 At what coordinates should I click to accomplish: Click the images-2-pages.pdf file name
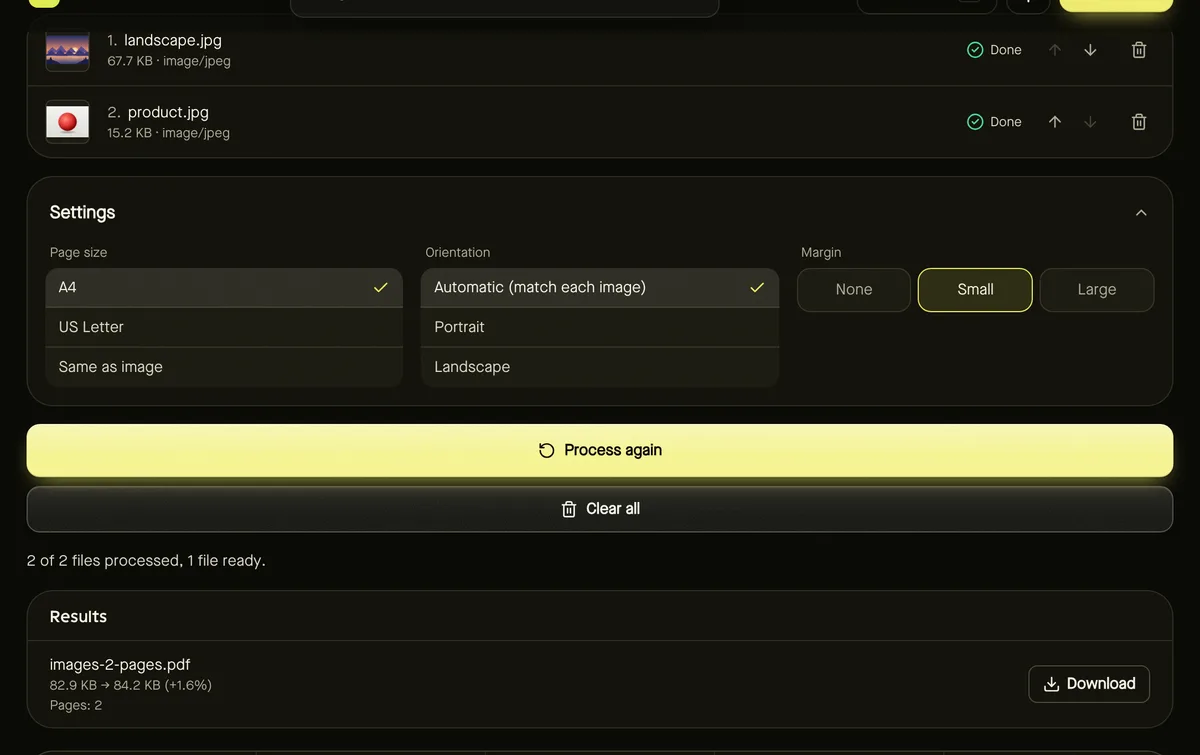(x=120, y=665)
